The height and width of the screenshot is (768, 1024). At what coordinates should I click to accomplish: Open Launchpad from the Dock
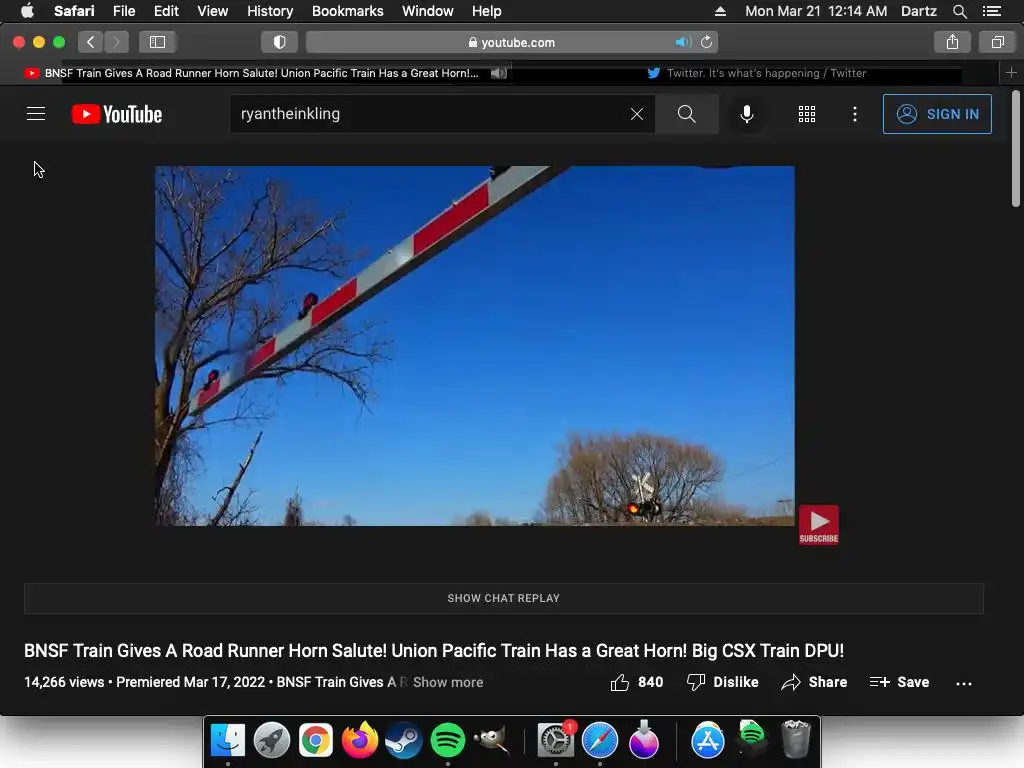click(272, 740)
